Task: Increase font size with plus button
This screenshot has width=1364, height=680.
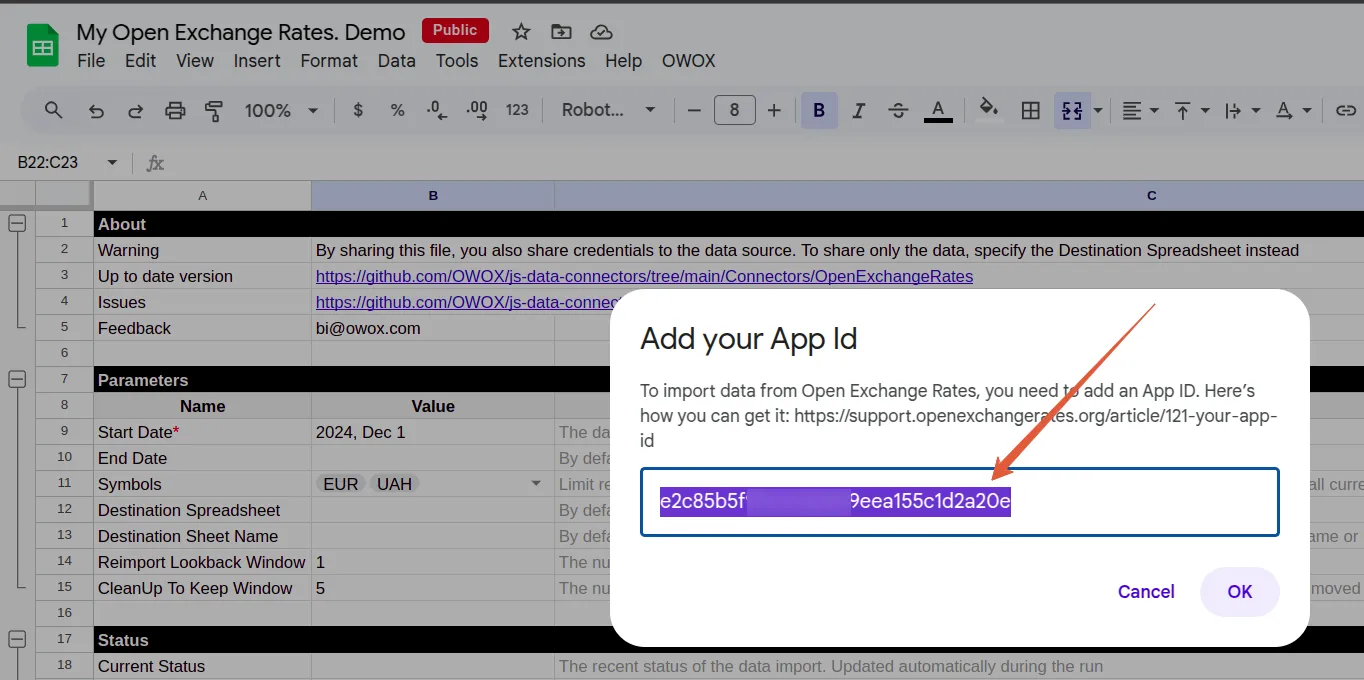Action: coord(773,110)
